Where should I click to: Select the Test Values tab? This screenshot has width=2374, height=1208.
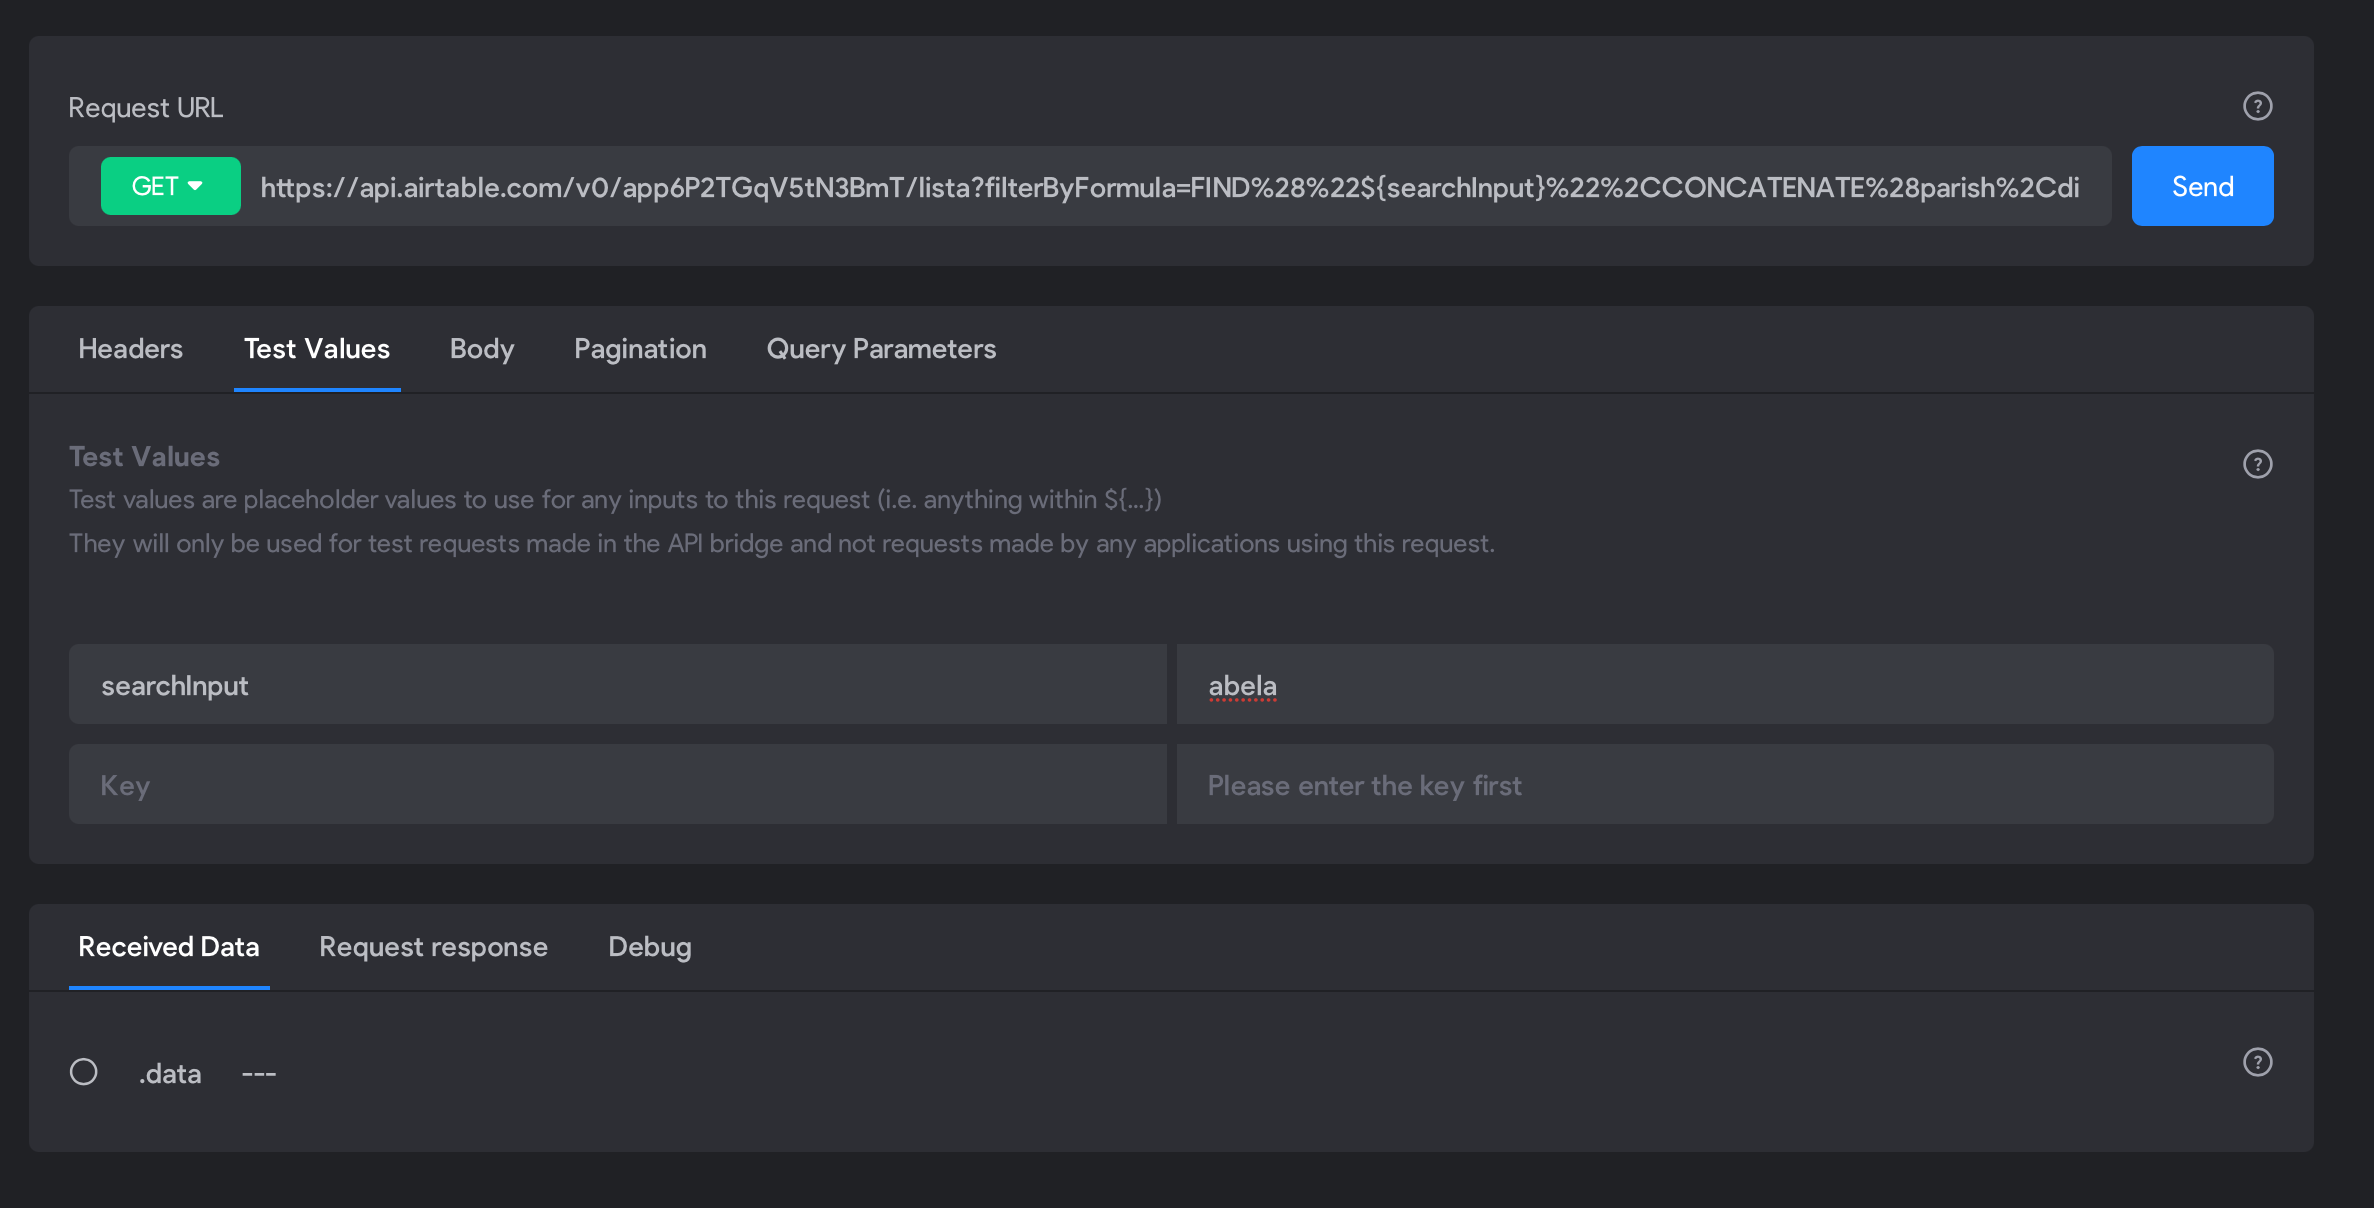pos(317,349)
